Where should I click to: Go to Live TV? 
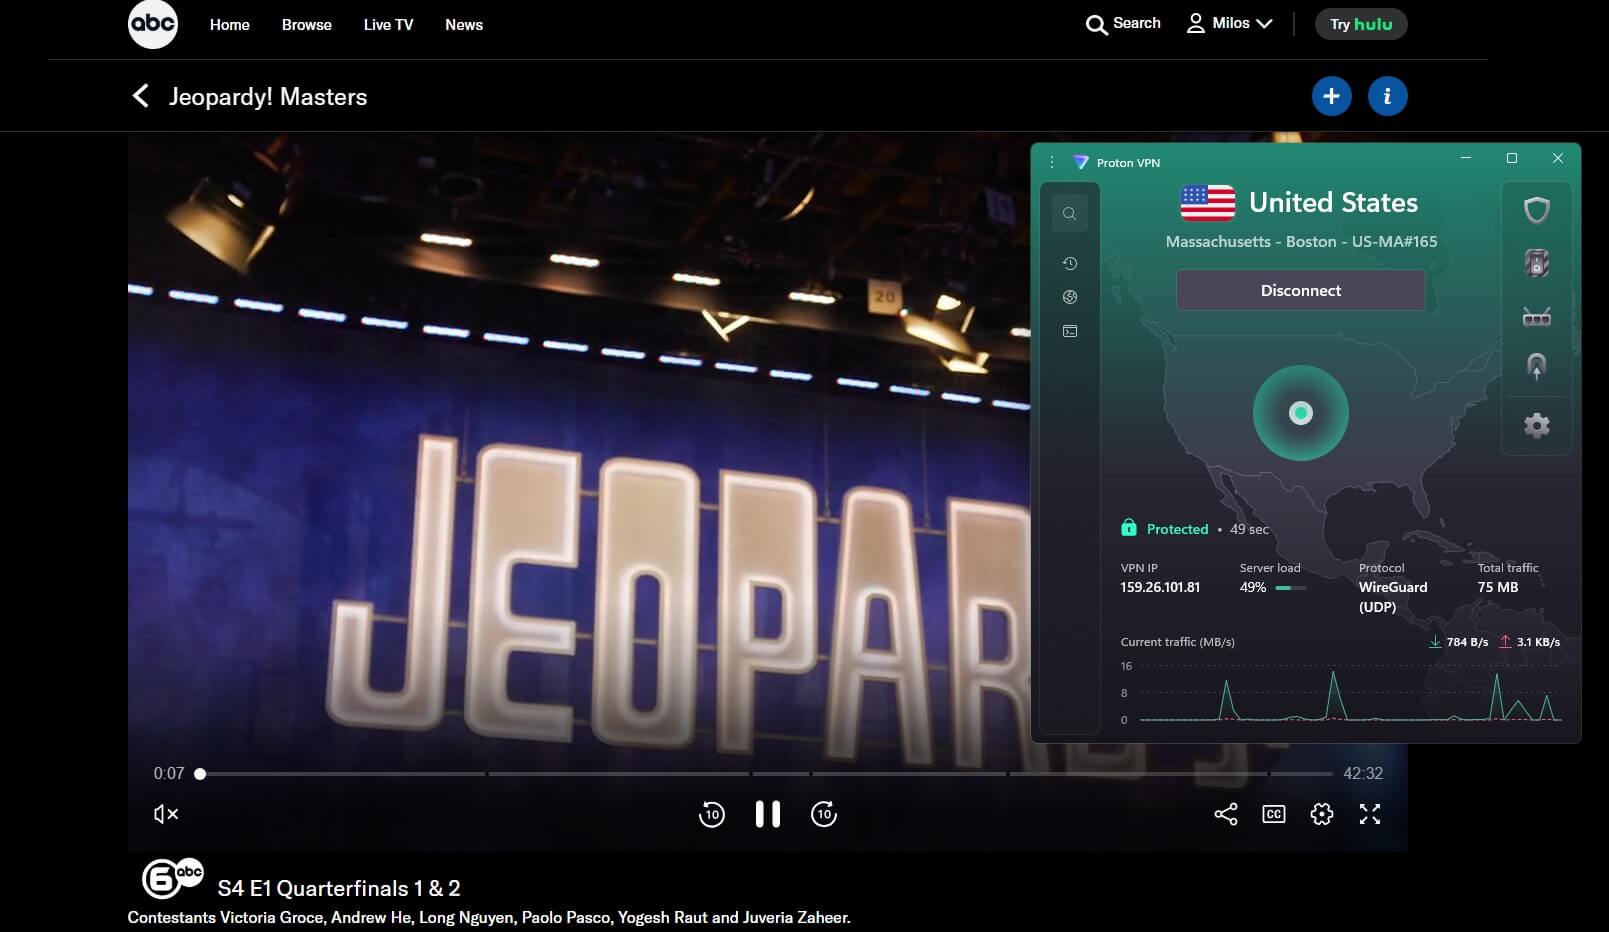(388, 25)
